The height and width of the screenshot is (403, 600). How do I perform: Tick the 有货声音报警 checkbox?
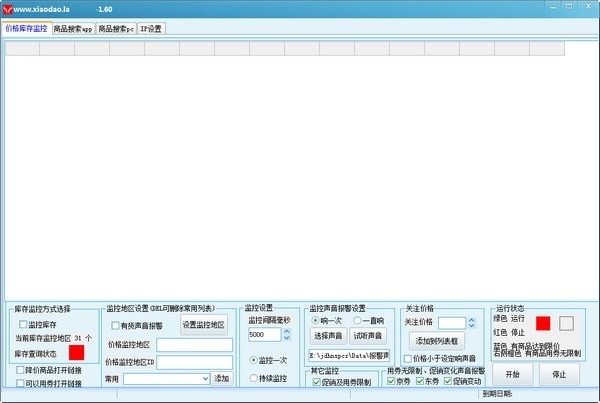pyautogui.click(x=115, y=326)
